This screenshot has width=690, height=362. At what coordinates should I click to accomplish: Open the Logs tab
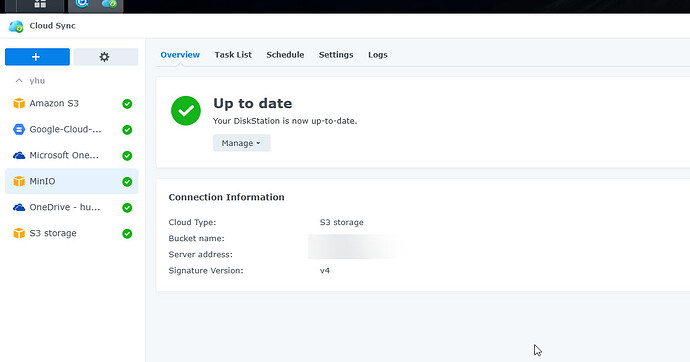[378, 55]
